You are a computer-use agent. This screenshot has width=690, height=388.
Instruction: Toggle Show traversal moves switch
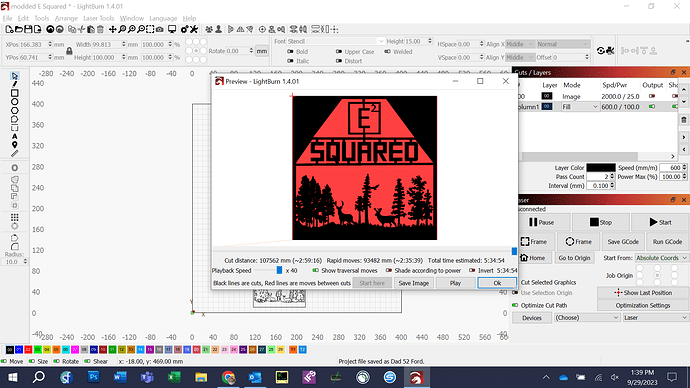tap(316, 271)
